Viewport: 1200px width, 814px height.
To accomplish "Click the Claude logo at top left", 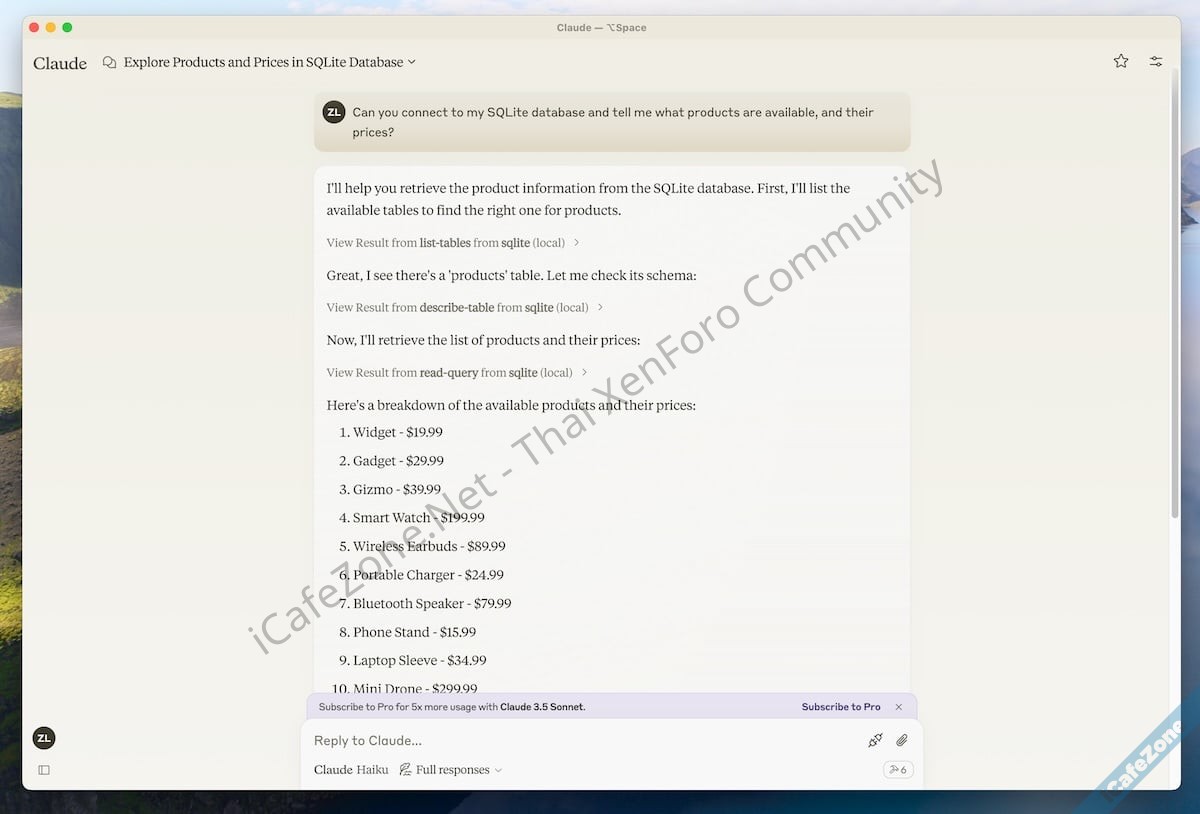I will (60, 63).
